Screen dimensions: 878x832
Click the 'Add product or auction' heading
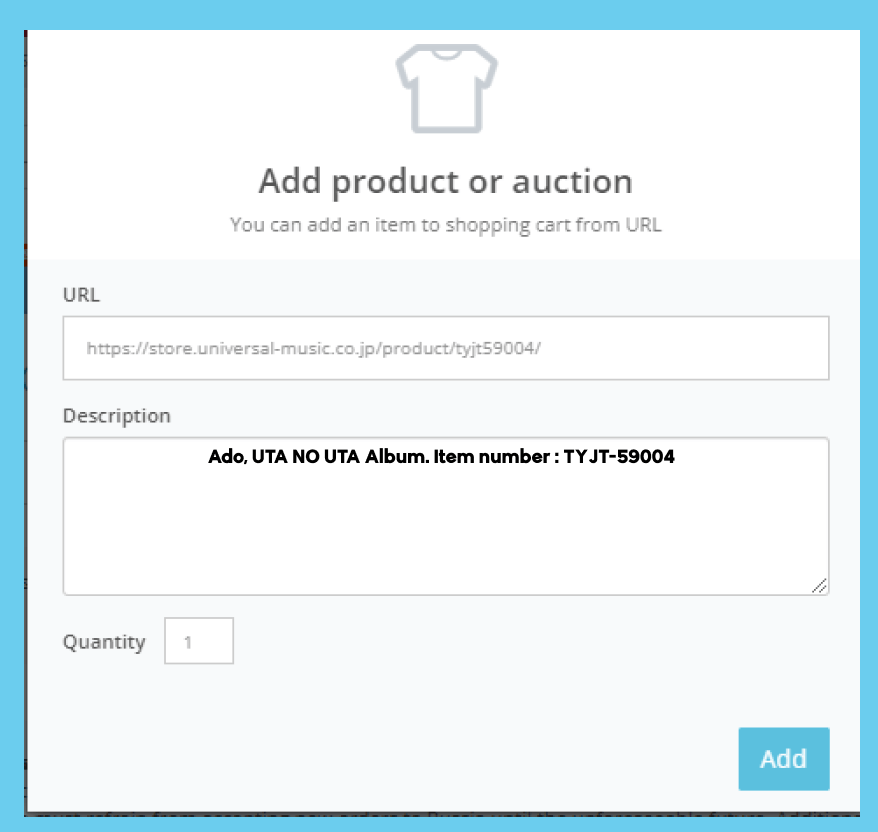[446, 182]
